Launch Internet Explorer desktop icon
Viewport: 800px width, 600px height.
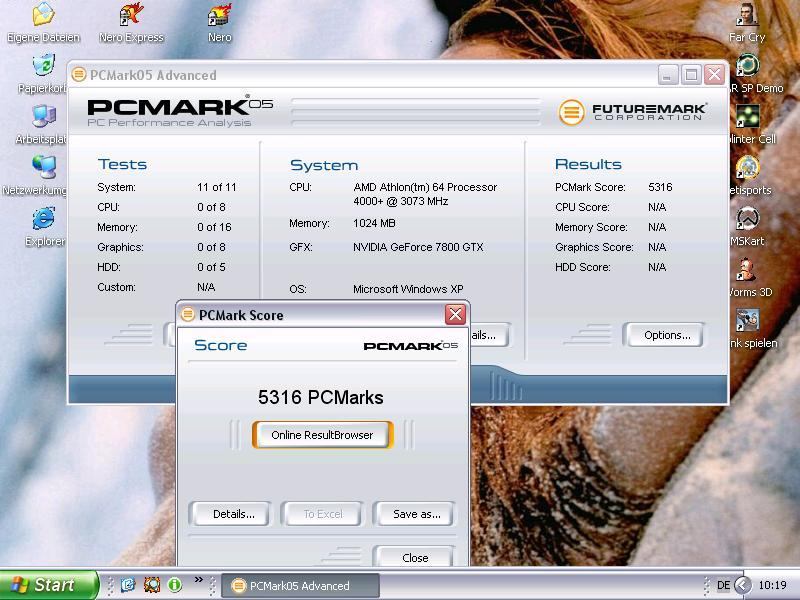click(x=44, y=227)
